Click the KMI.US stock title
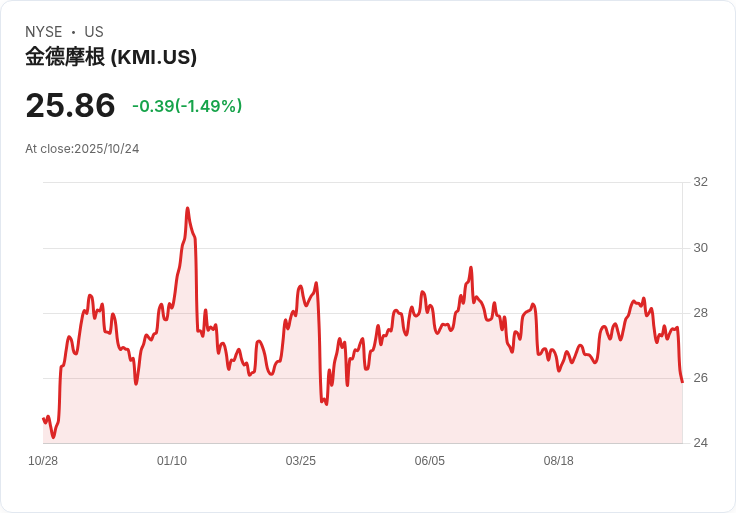 point(111,57)
